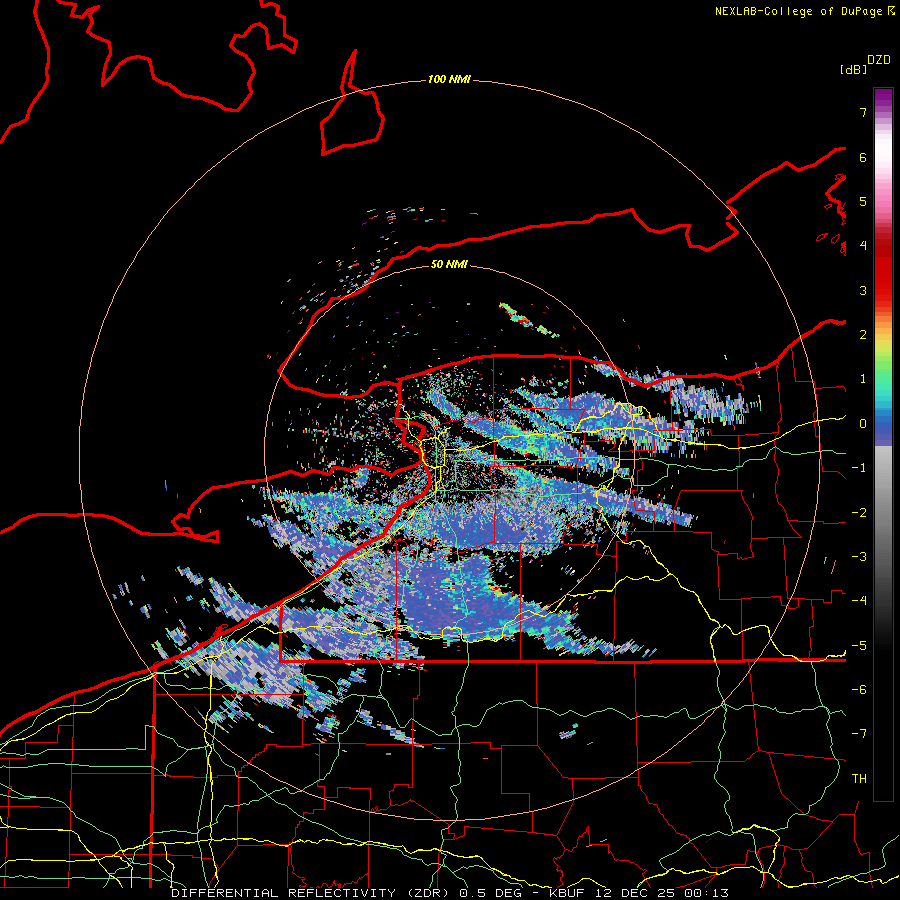Click the -1 tick label on color scale
Image resolution: width=900 pixels, height=900 pixels.
[x=859, y=468]
